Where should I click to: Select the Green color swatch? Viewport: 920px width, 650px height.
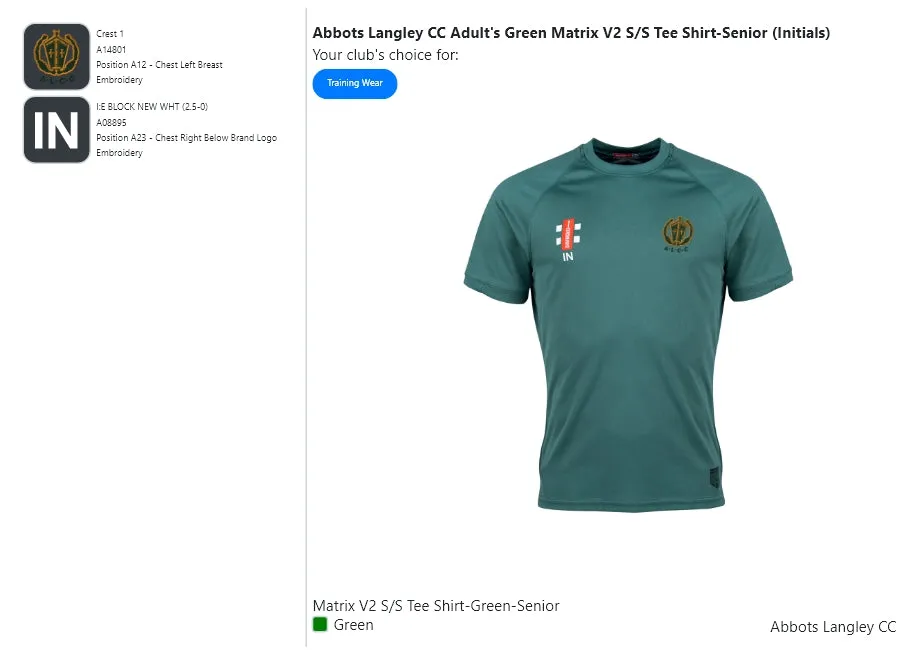320,625
